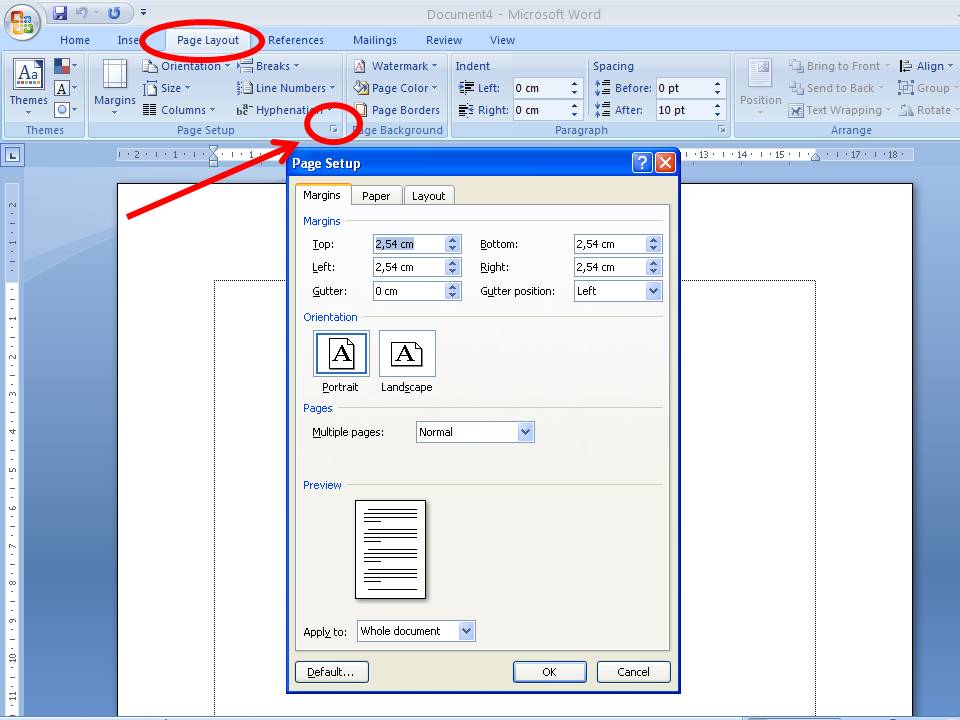This screenshot has height=720, width=960.
Task: Open Size ribbon dropdown
Action: [167, 88]
